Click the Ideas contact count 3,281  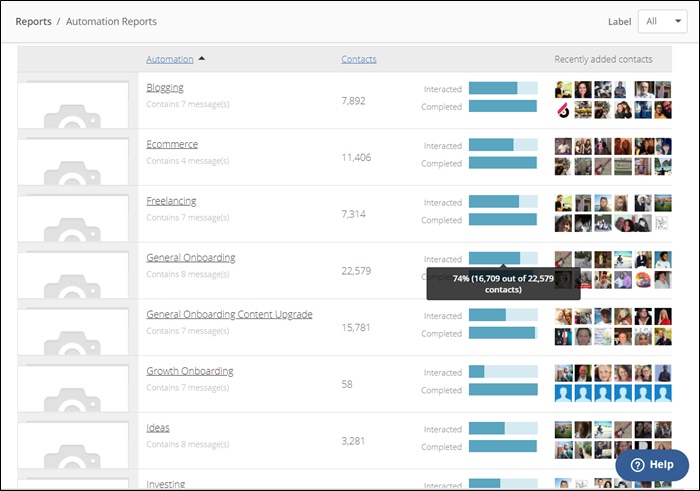[353, 441]
